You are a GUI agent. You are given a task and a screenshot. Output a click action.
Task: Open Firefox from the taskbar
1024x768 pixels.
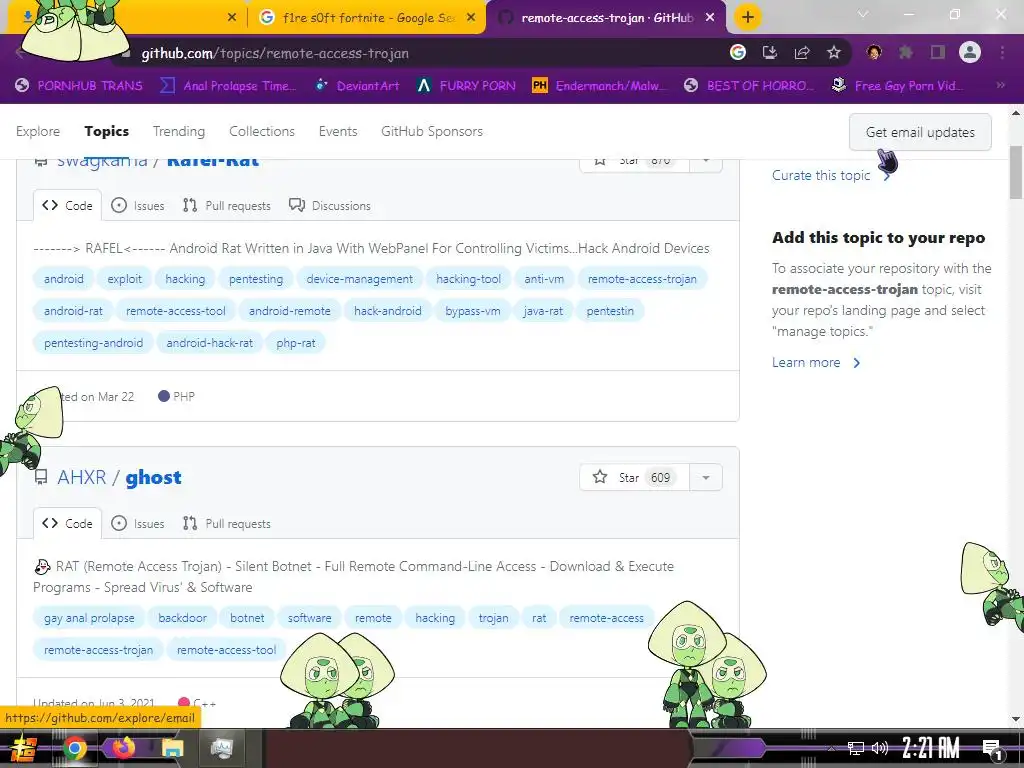tap(124, 748)
